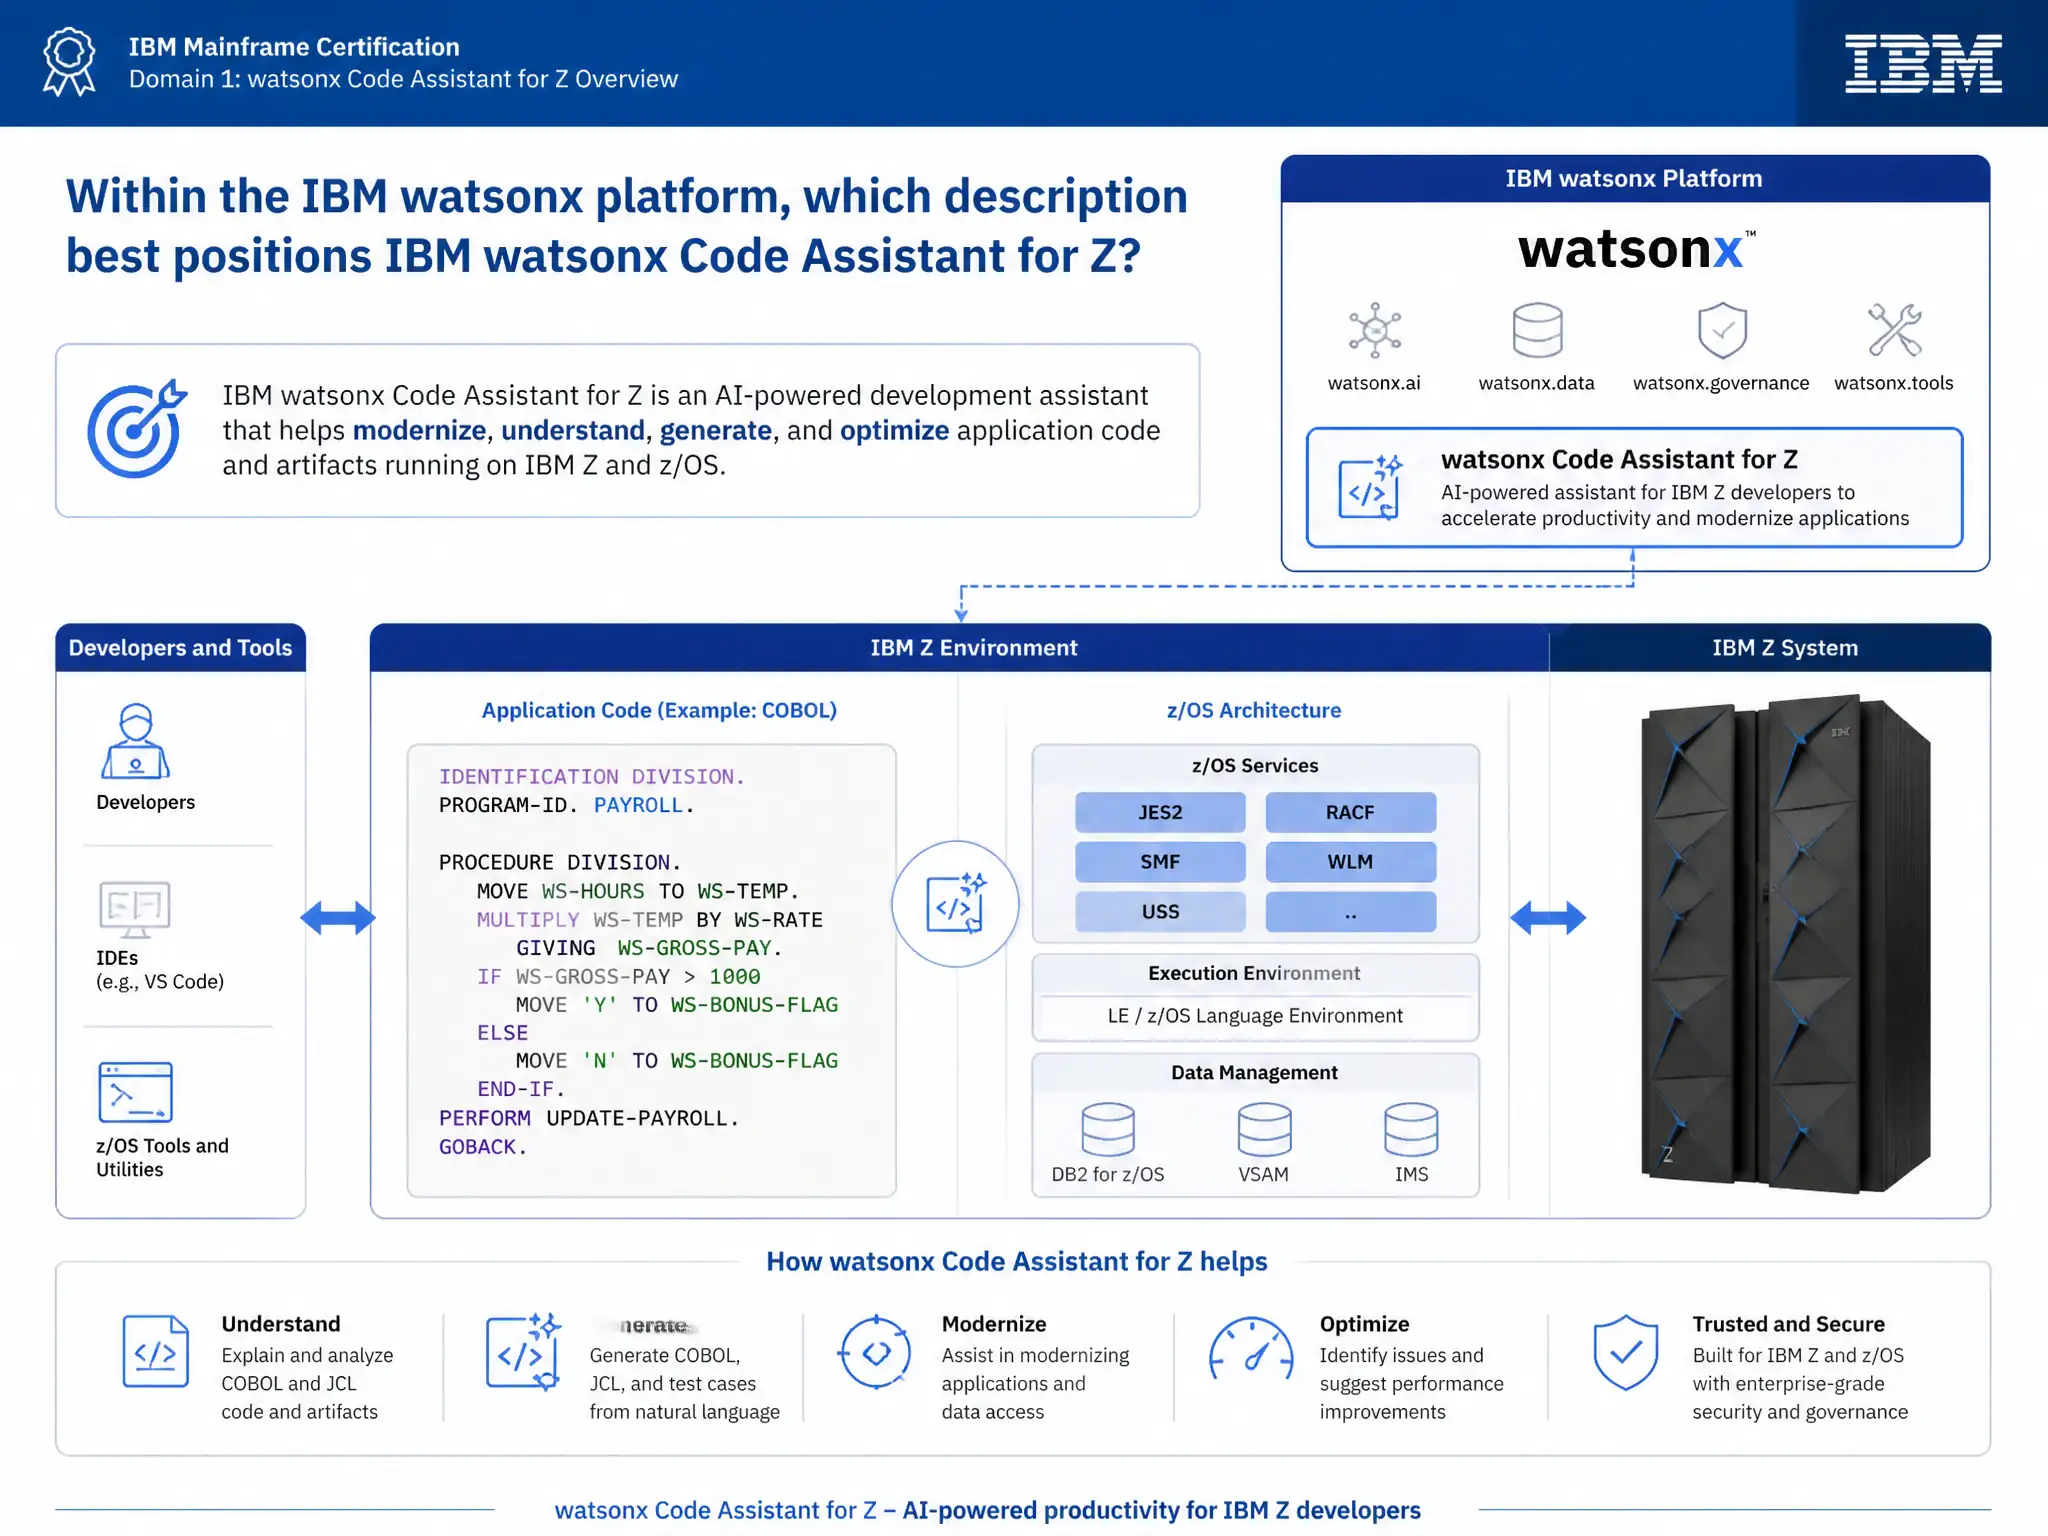The image size is (2048, 1536).
Task: Click the IBM Z System header
Action: 1770,648
